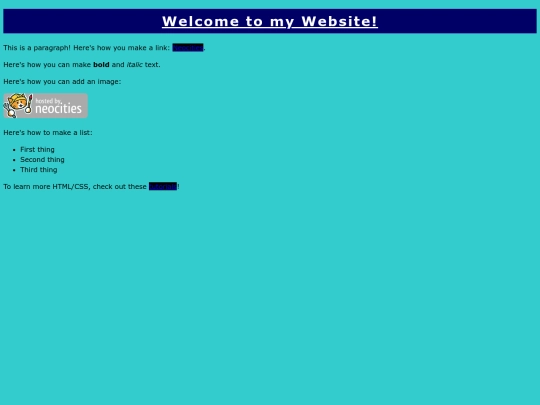Click 'Here's how you can add an image:' text
Viewport: 540px width, 405px height.
[x=62, y=82]
